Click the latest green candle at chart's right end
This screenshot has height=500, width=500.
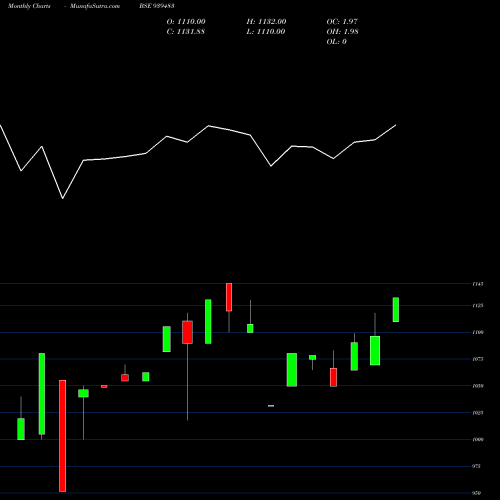[x=396, y=309]
